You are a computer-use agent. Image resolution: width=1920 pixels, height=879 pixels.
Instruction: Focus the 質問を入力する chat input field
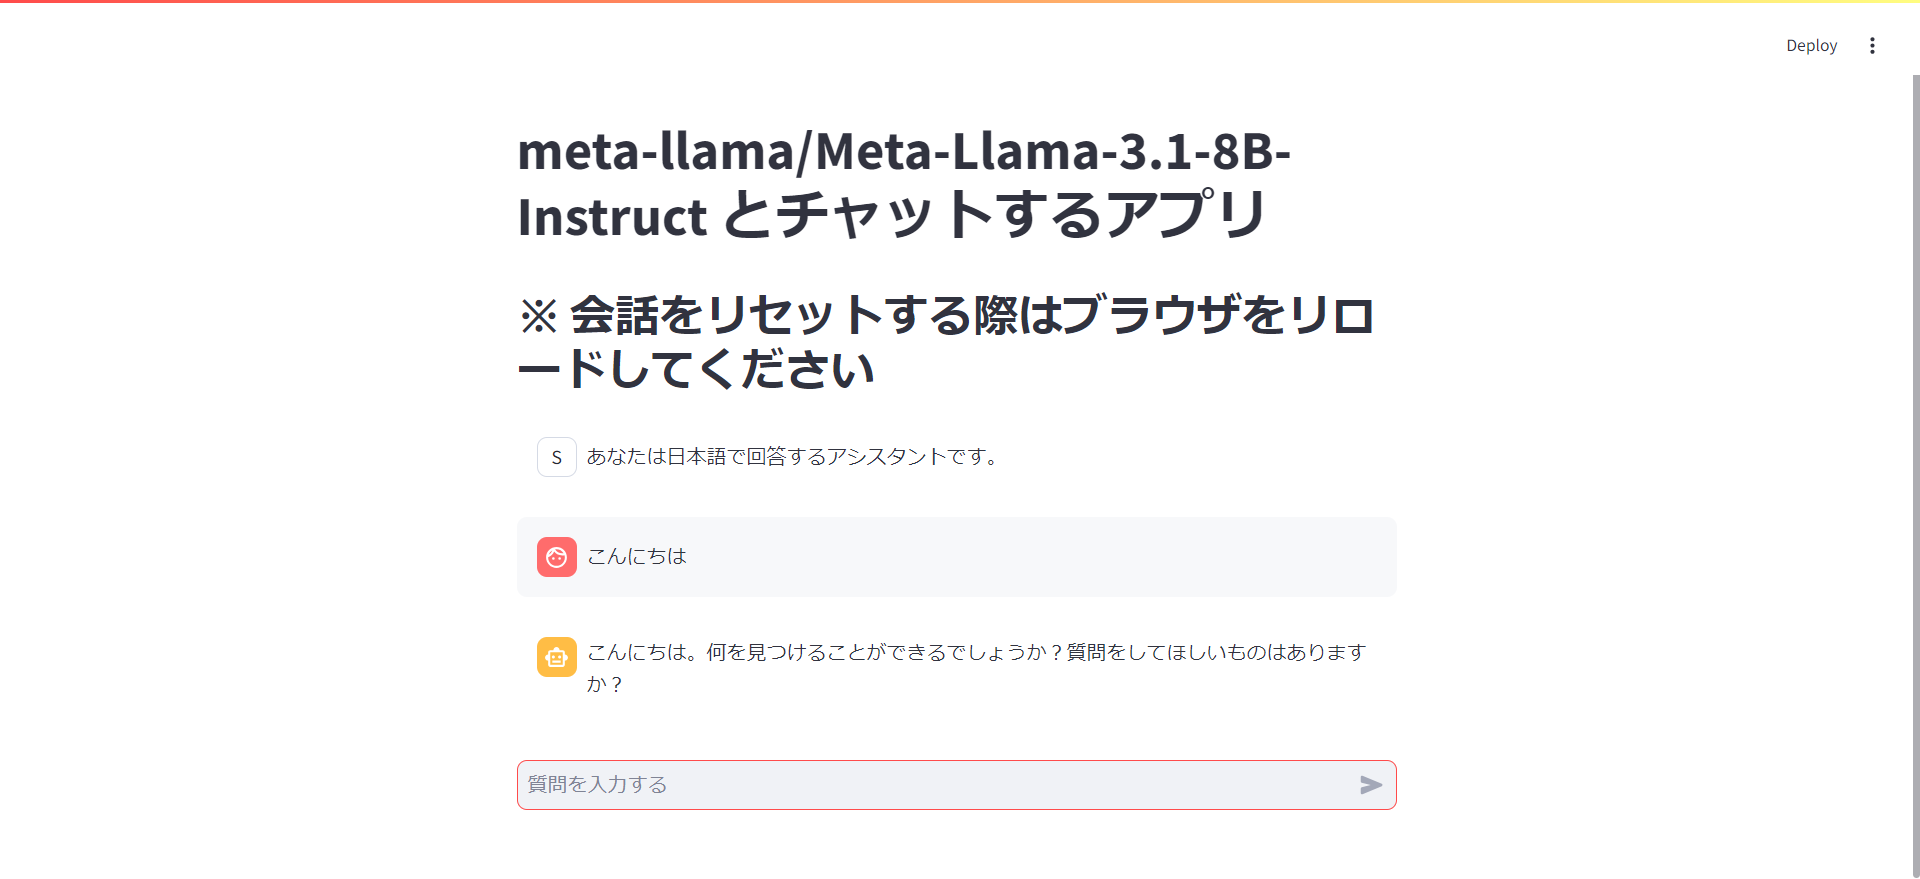(x=930, y=785)
